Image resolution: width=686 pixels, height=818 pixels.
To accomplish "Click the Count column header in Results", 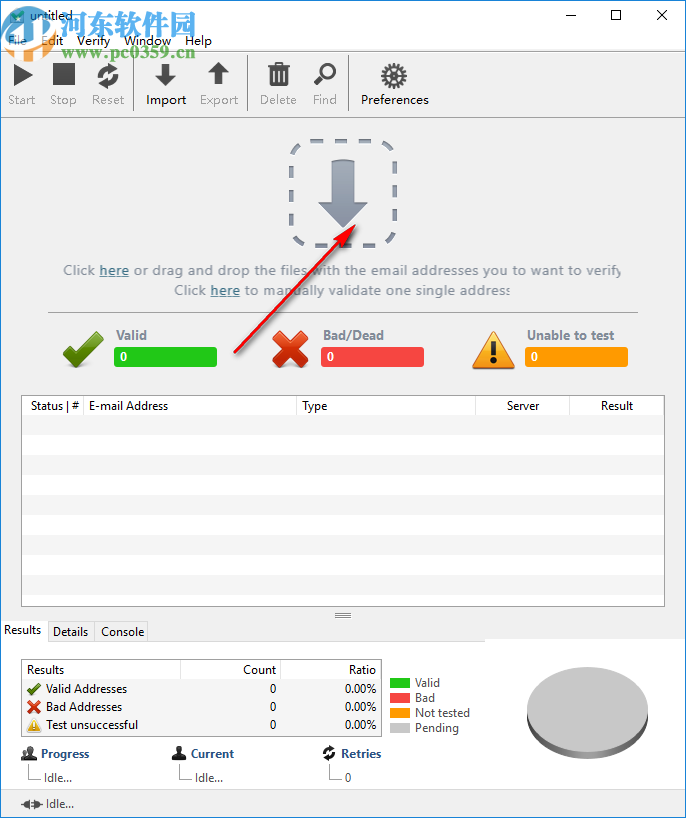I will point(231,670).
